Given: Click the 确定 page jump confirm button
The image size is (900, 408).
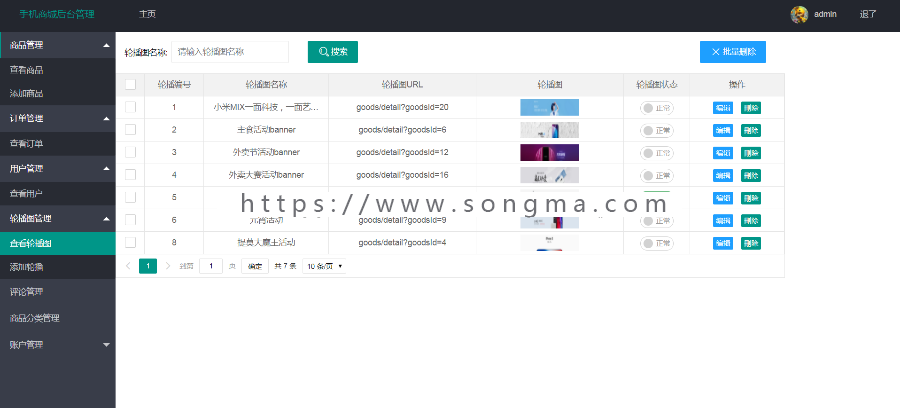Looking at the screenshot, I should (255, 266).
